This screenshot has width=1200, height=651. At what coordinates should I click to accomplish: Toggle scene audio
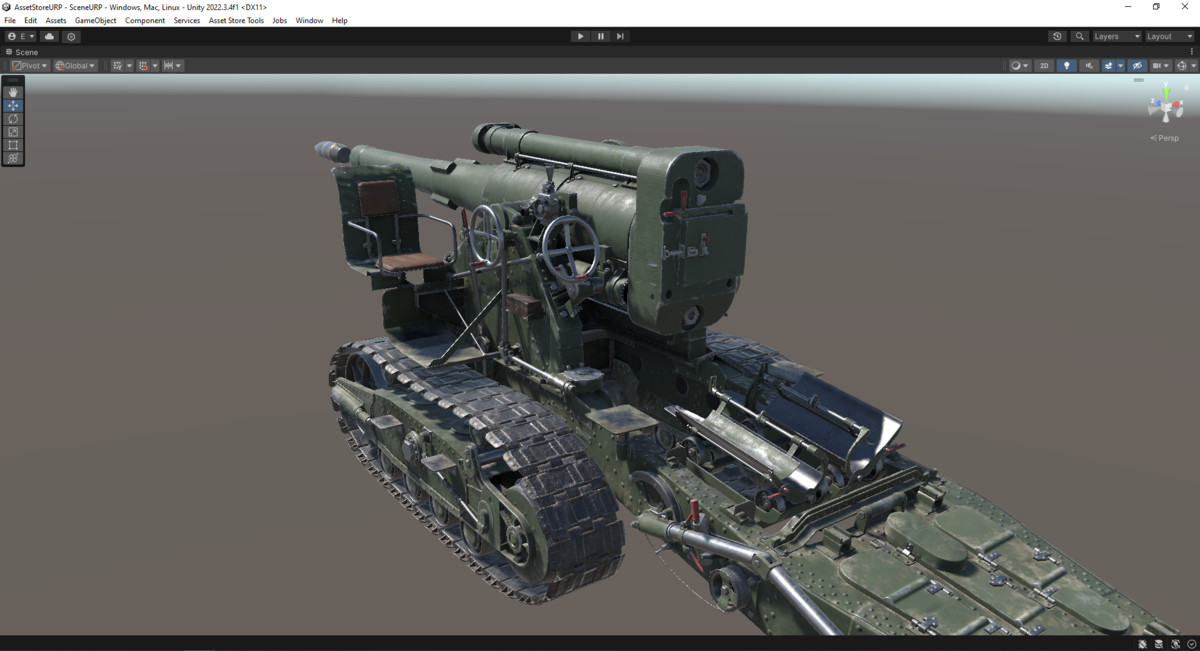[1088, 64]
